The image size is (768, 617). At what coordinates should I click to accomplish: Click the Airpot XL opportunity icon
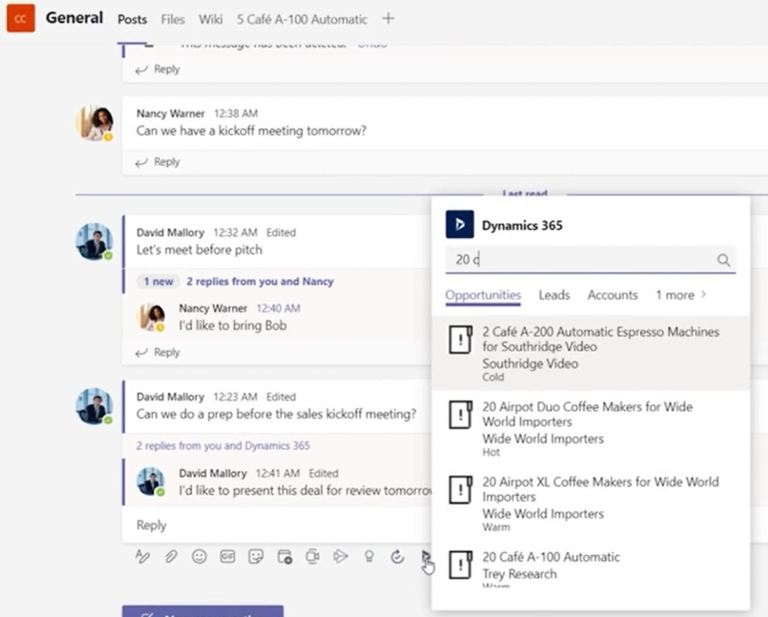tap(460, 490)
